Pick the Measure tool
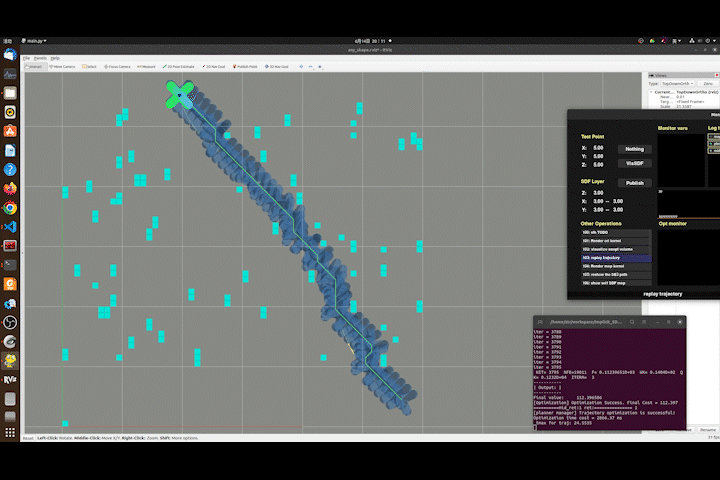Viewport: 720px width, 480px height. 146,67
